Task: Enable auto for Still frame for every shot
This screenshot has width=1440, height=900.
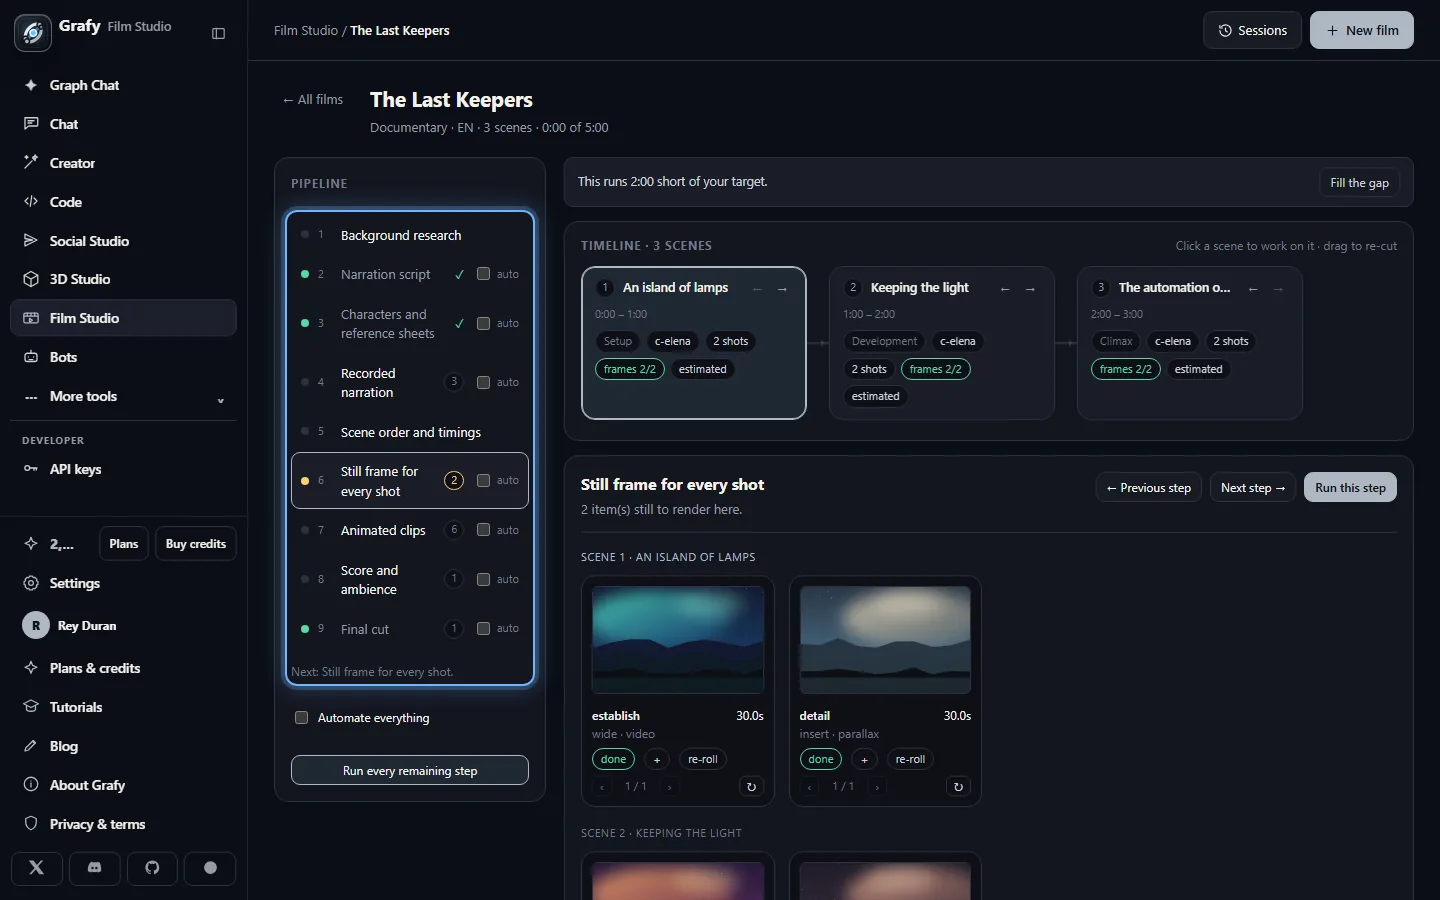Action: pyautogui.click(x=484, y=480)
